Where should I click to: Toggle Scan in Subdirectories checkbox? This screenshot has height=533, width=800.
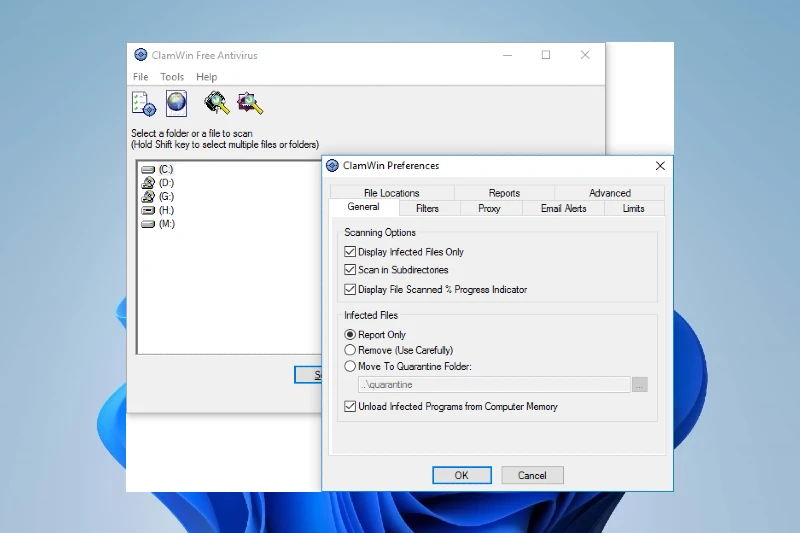(x=350, y=269)
